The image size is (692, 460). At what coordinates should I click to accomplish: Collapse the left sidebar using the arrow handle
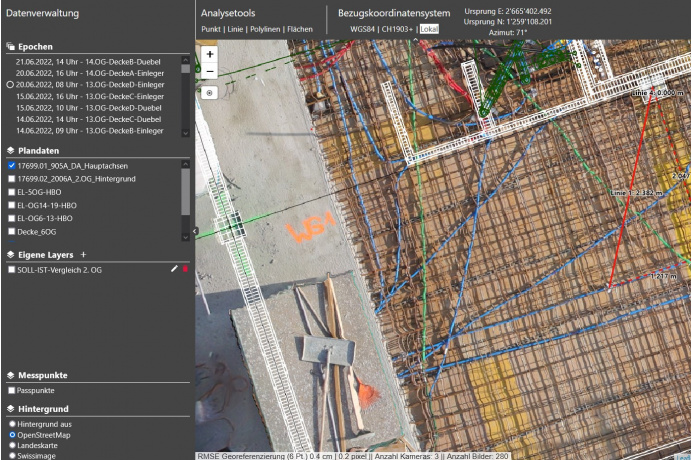195,231
